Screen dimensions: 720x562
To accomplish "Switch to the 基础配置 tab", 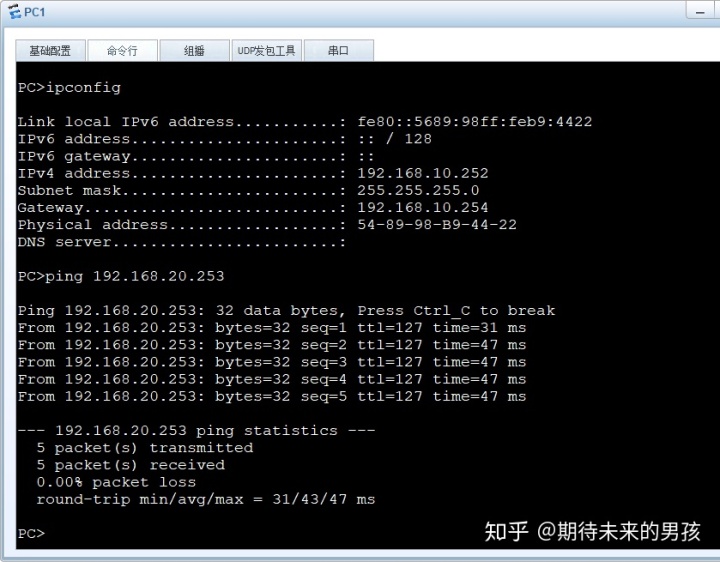I will [x=51, y=51].
